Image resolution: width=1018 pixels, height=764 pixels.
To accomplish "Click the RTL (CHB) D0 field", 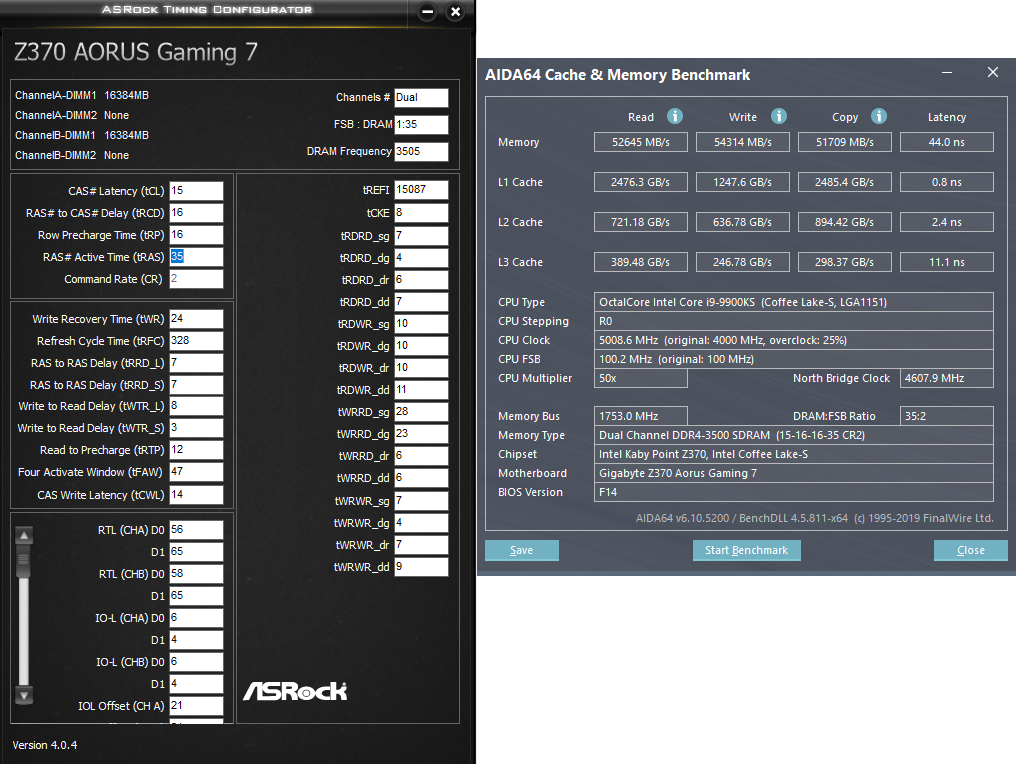I will pos(196,574).
